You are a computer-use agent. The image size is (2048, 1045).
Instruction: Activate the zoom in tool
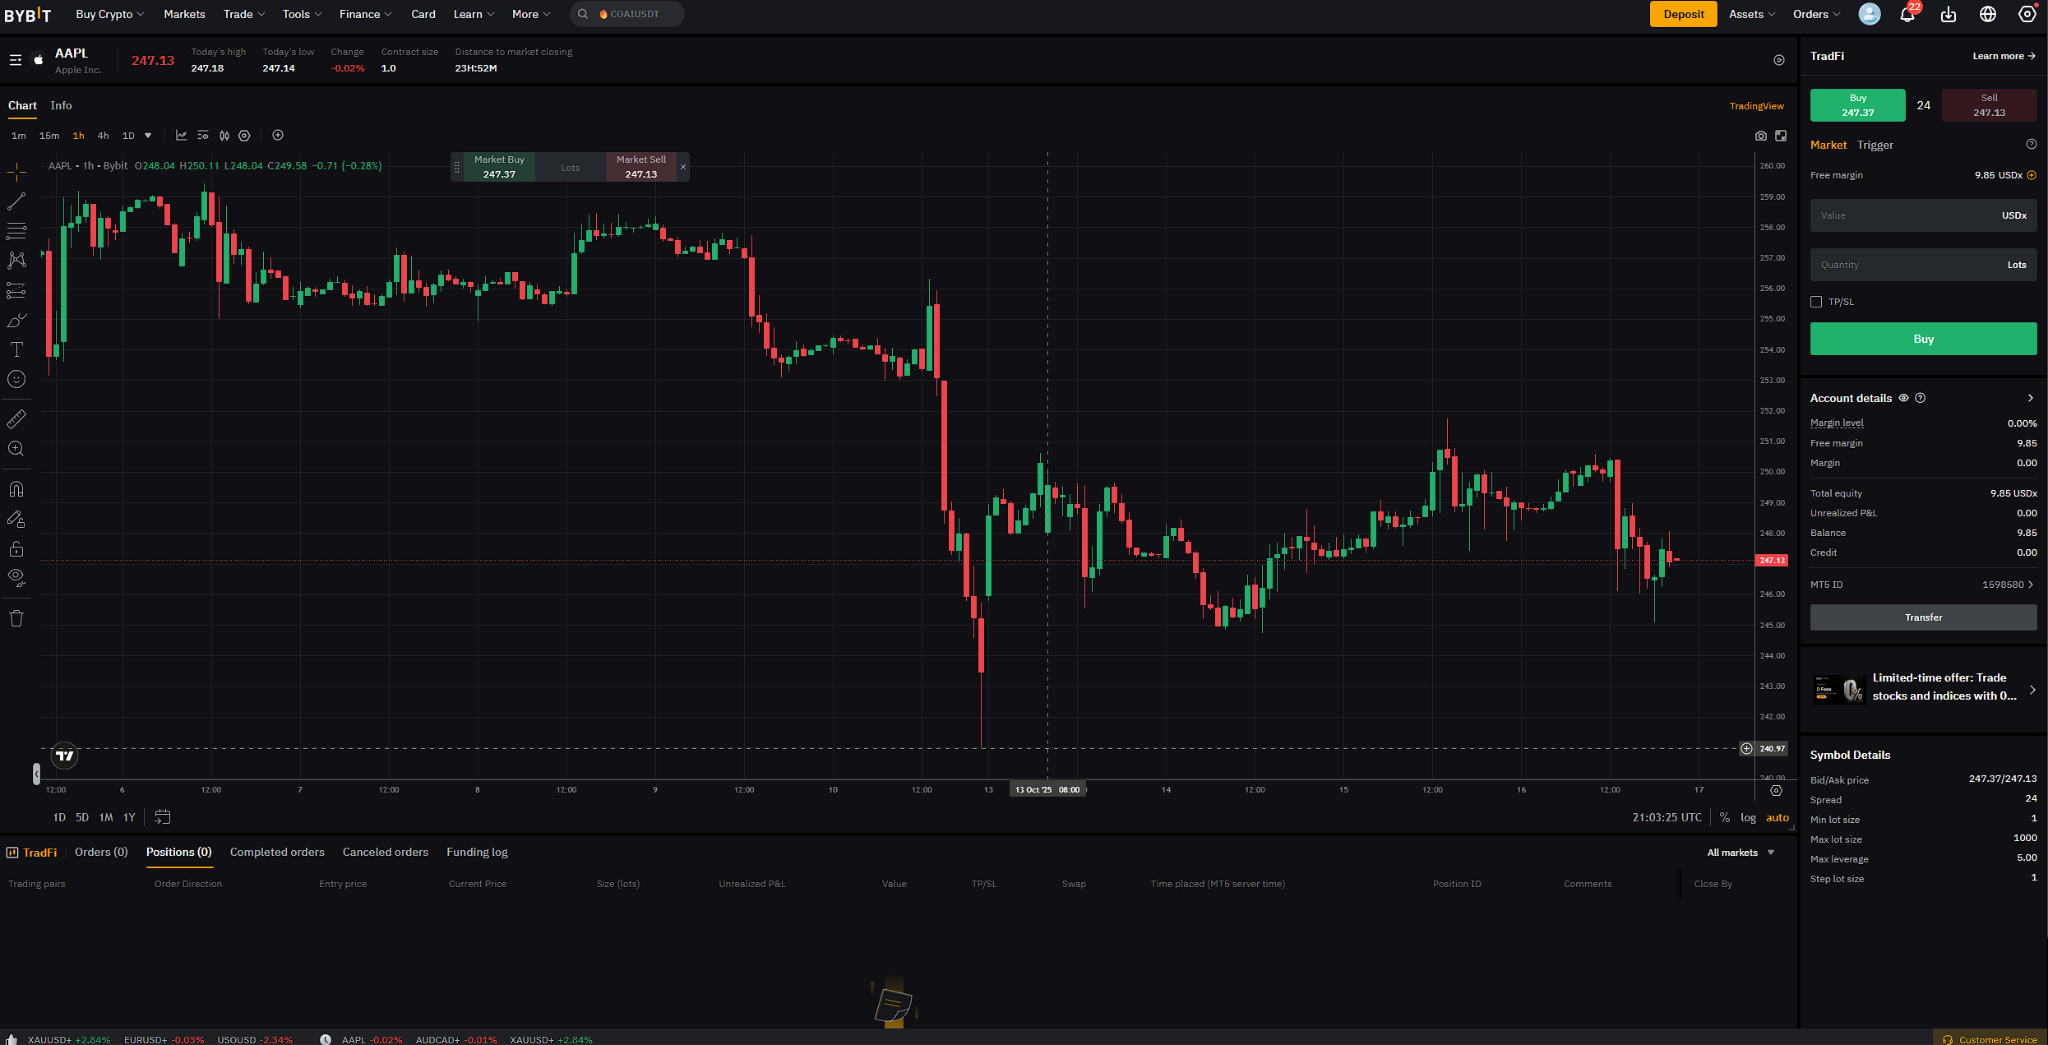(x=16, y=449)
